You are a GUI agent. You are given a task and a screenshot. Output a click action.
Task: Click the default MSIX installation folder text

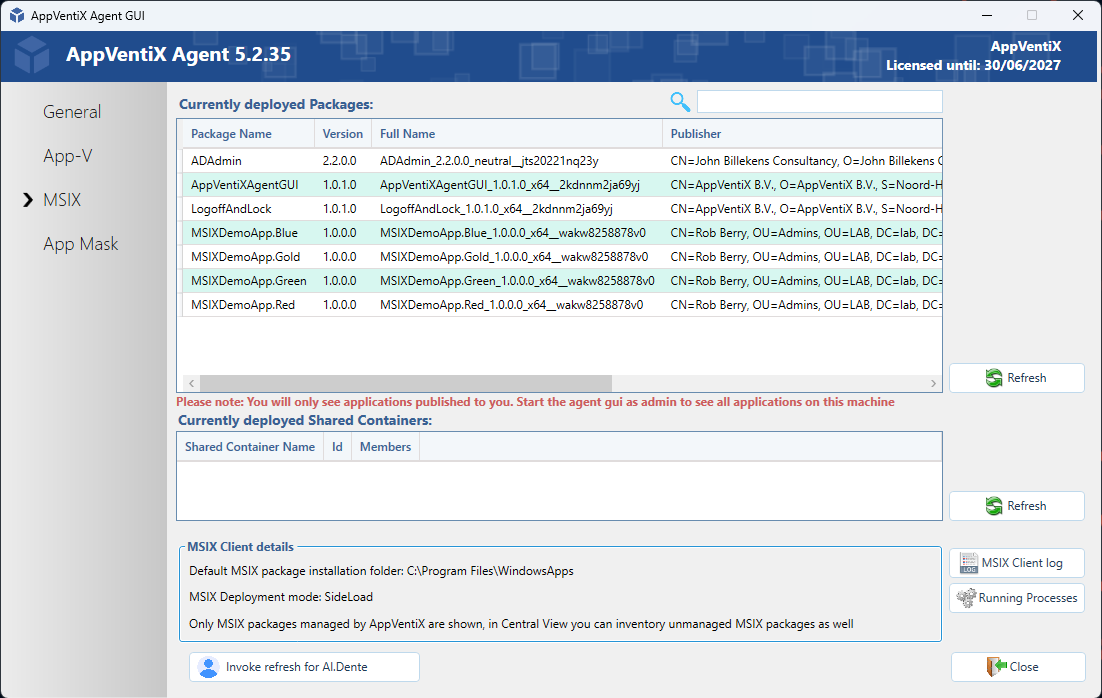(x=382, y=571)
